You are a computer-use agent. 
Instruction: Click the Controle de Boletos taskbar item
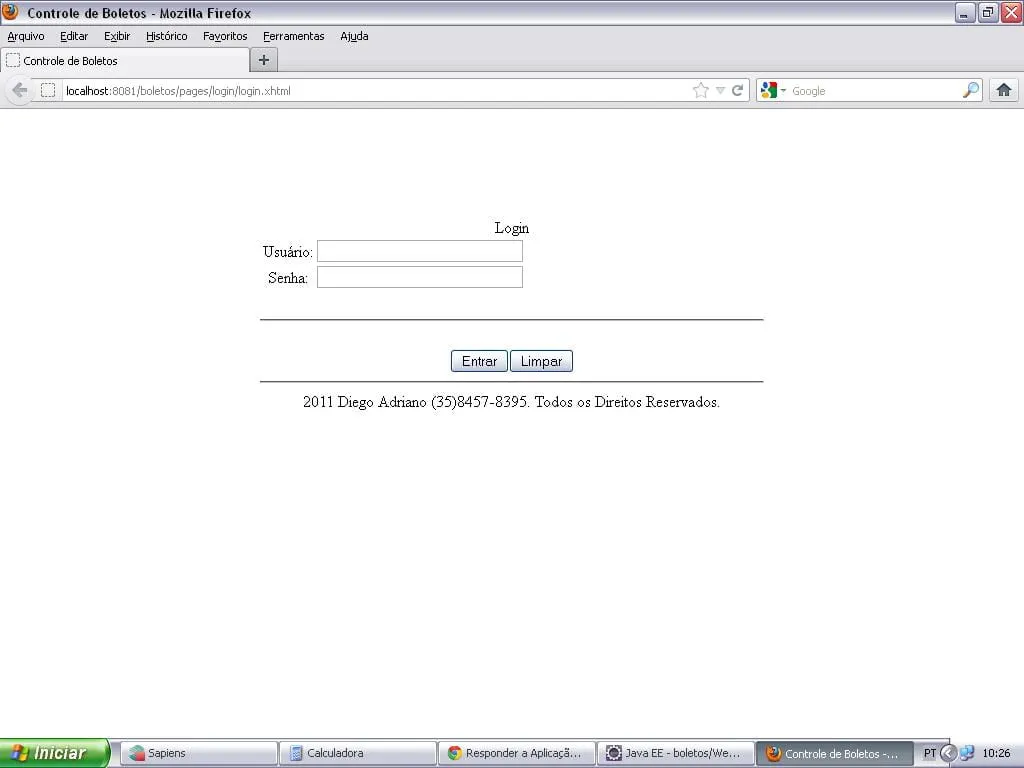(x=834, y=753)
